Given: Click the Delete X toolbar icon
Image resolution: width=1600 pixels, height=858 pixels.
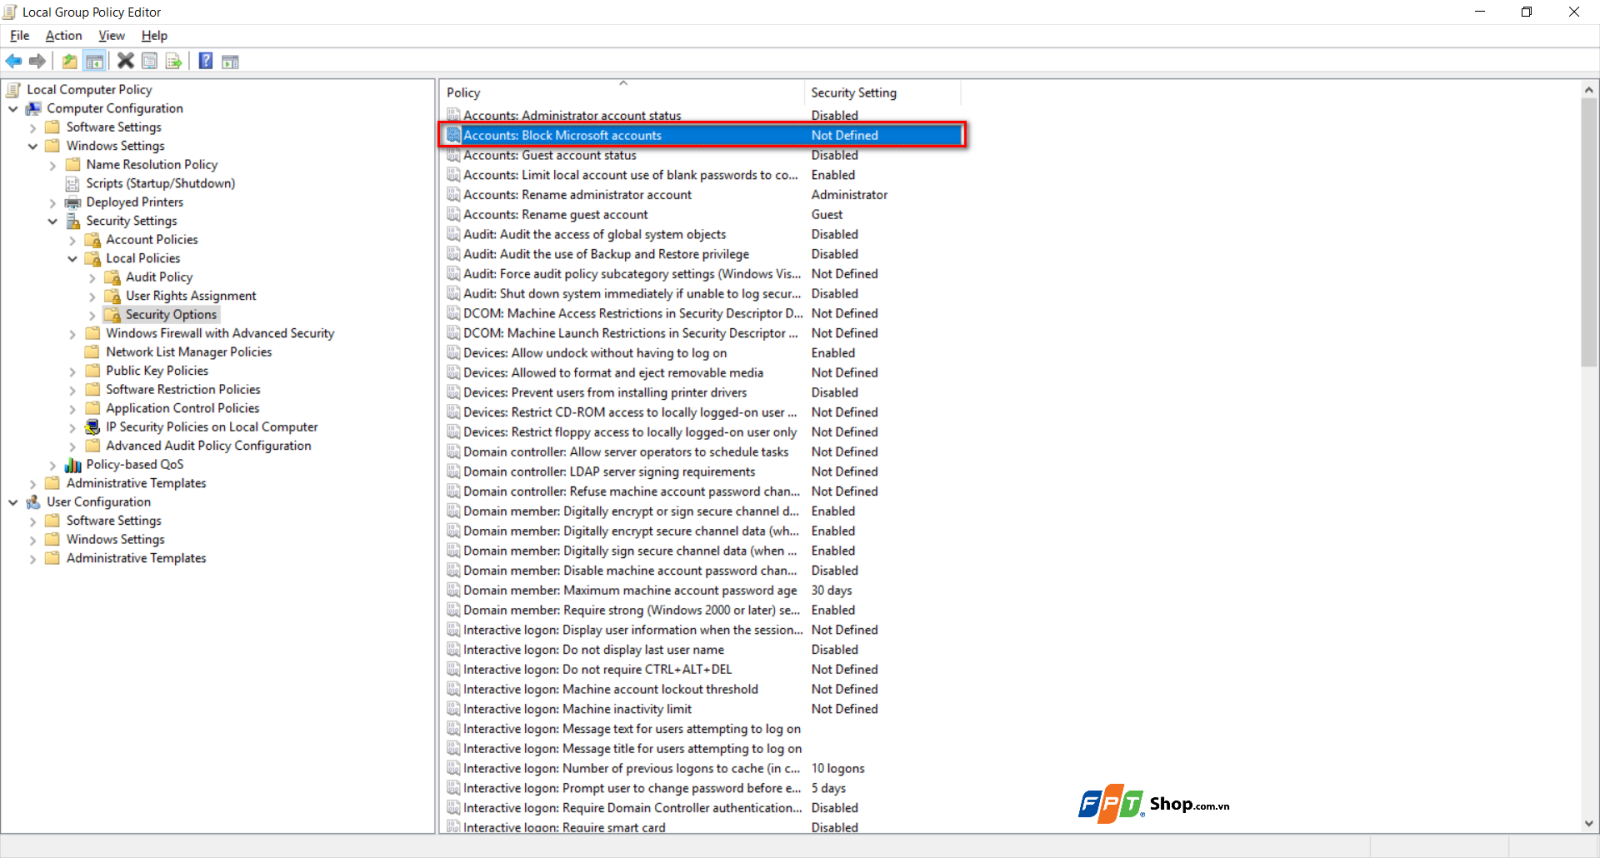Looking at the screenshot, I should [125, 61].
